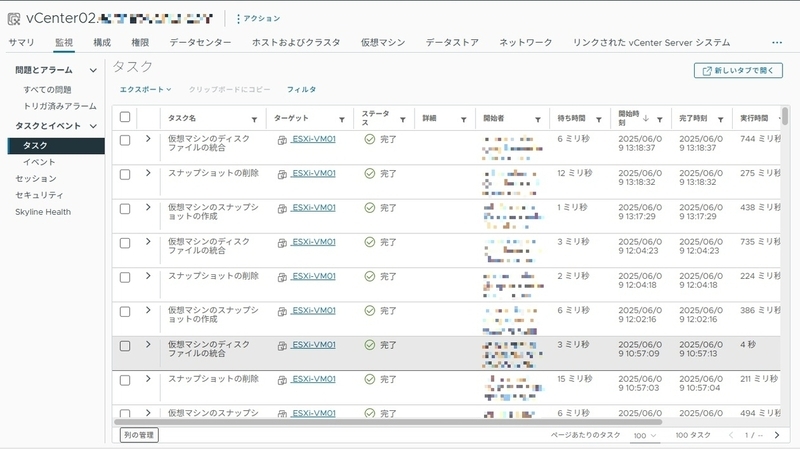Check the task row started 12:02:16
Viewport: 800px width, 449px height.
[124, 312]
